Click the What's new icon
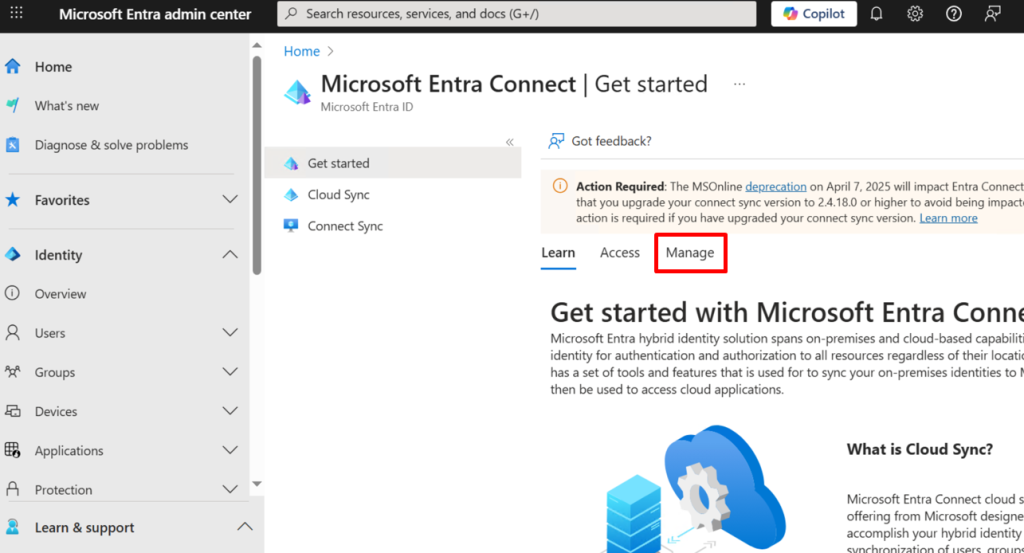 tap(13, 105)
